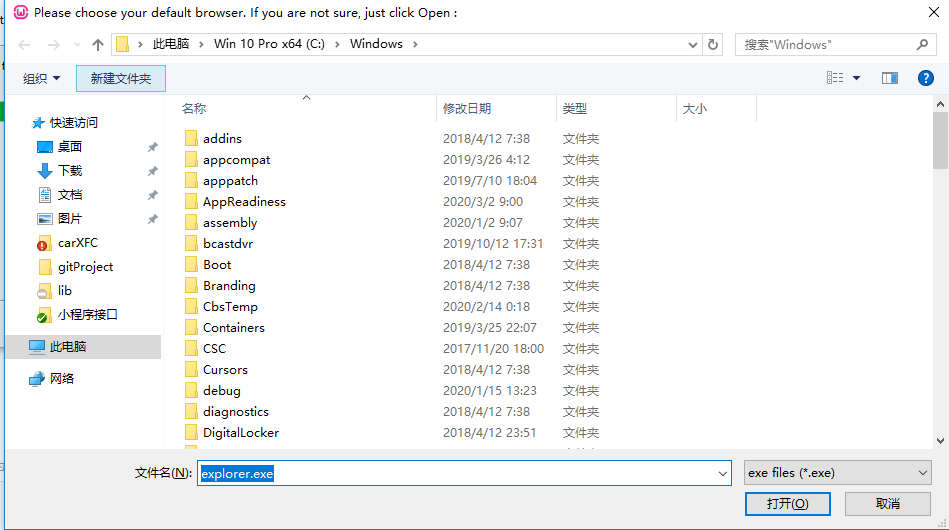This screenshot has width=949, height=530.
Task: Select the AppReadiness folder name
Action: [245, 201]
